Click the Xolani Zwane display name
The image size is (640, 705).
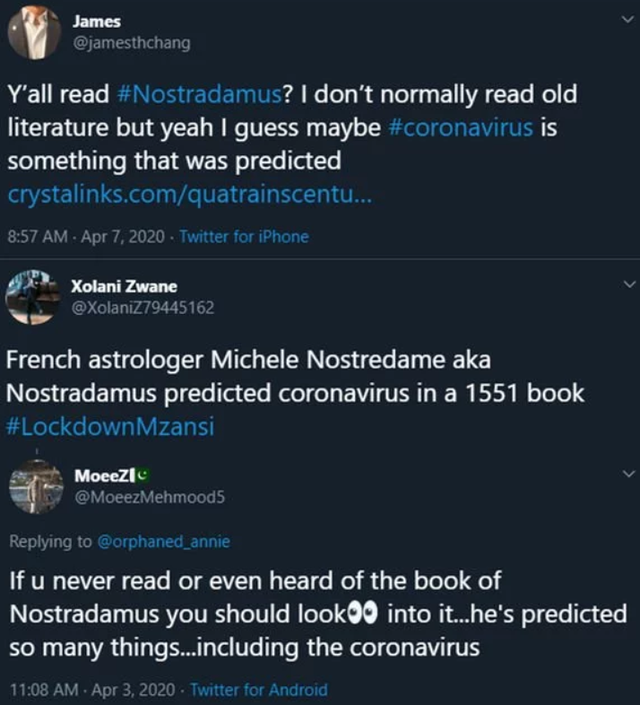click(124, 286)
